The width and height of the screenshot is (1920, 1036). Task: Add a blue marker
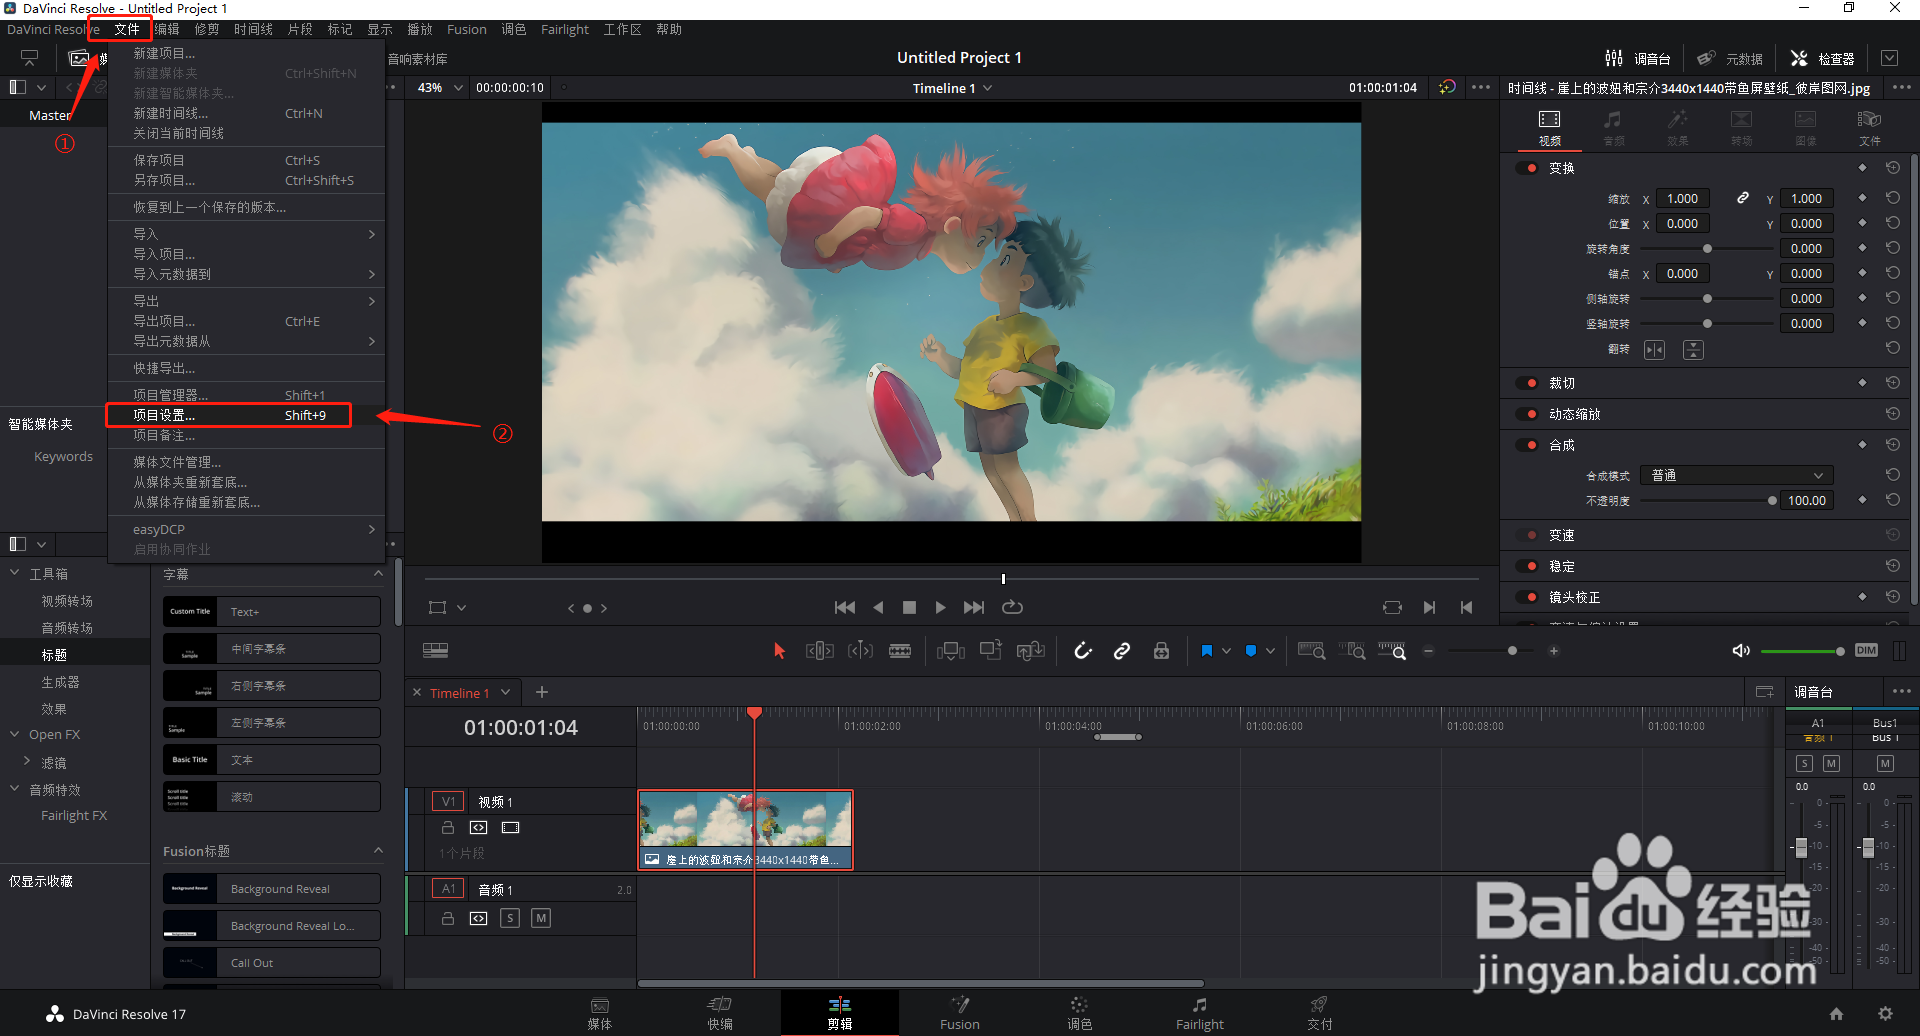tap(1251, 651)
